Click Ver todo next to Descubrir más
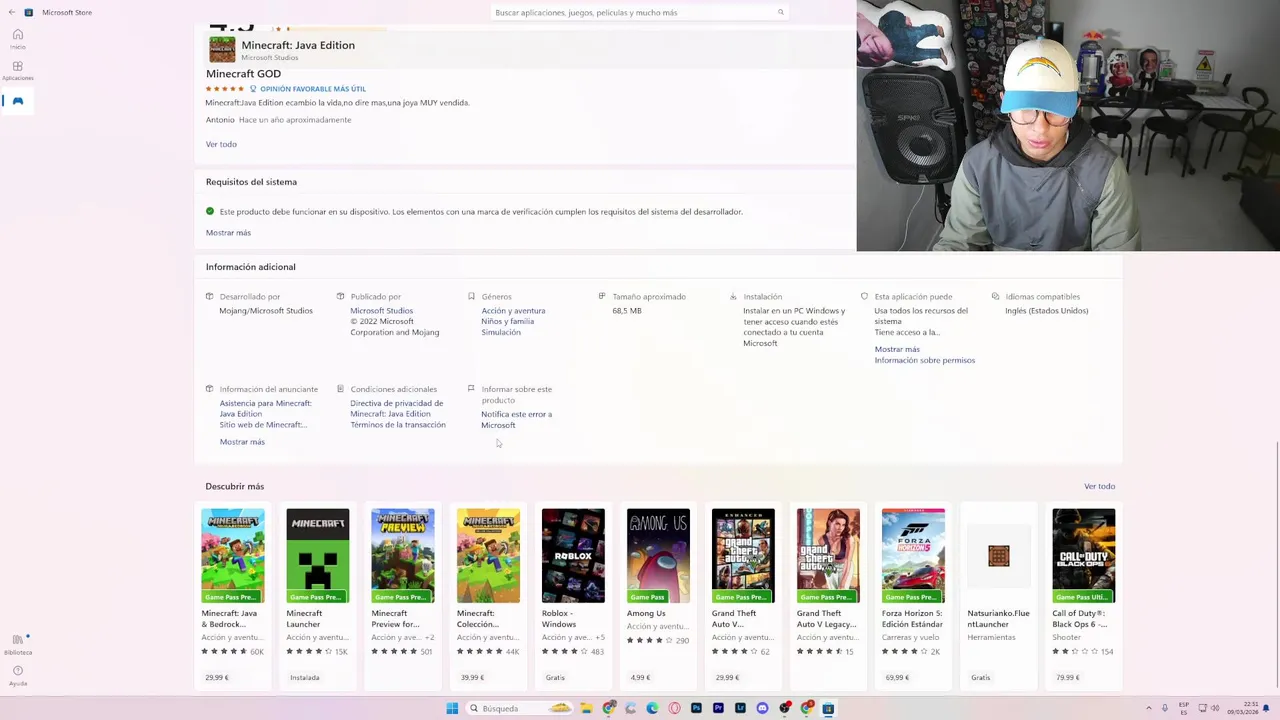Image resolution: width=1280 pixels, height=720 pixels. [x=1099, y=486]
